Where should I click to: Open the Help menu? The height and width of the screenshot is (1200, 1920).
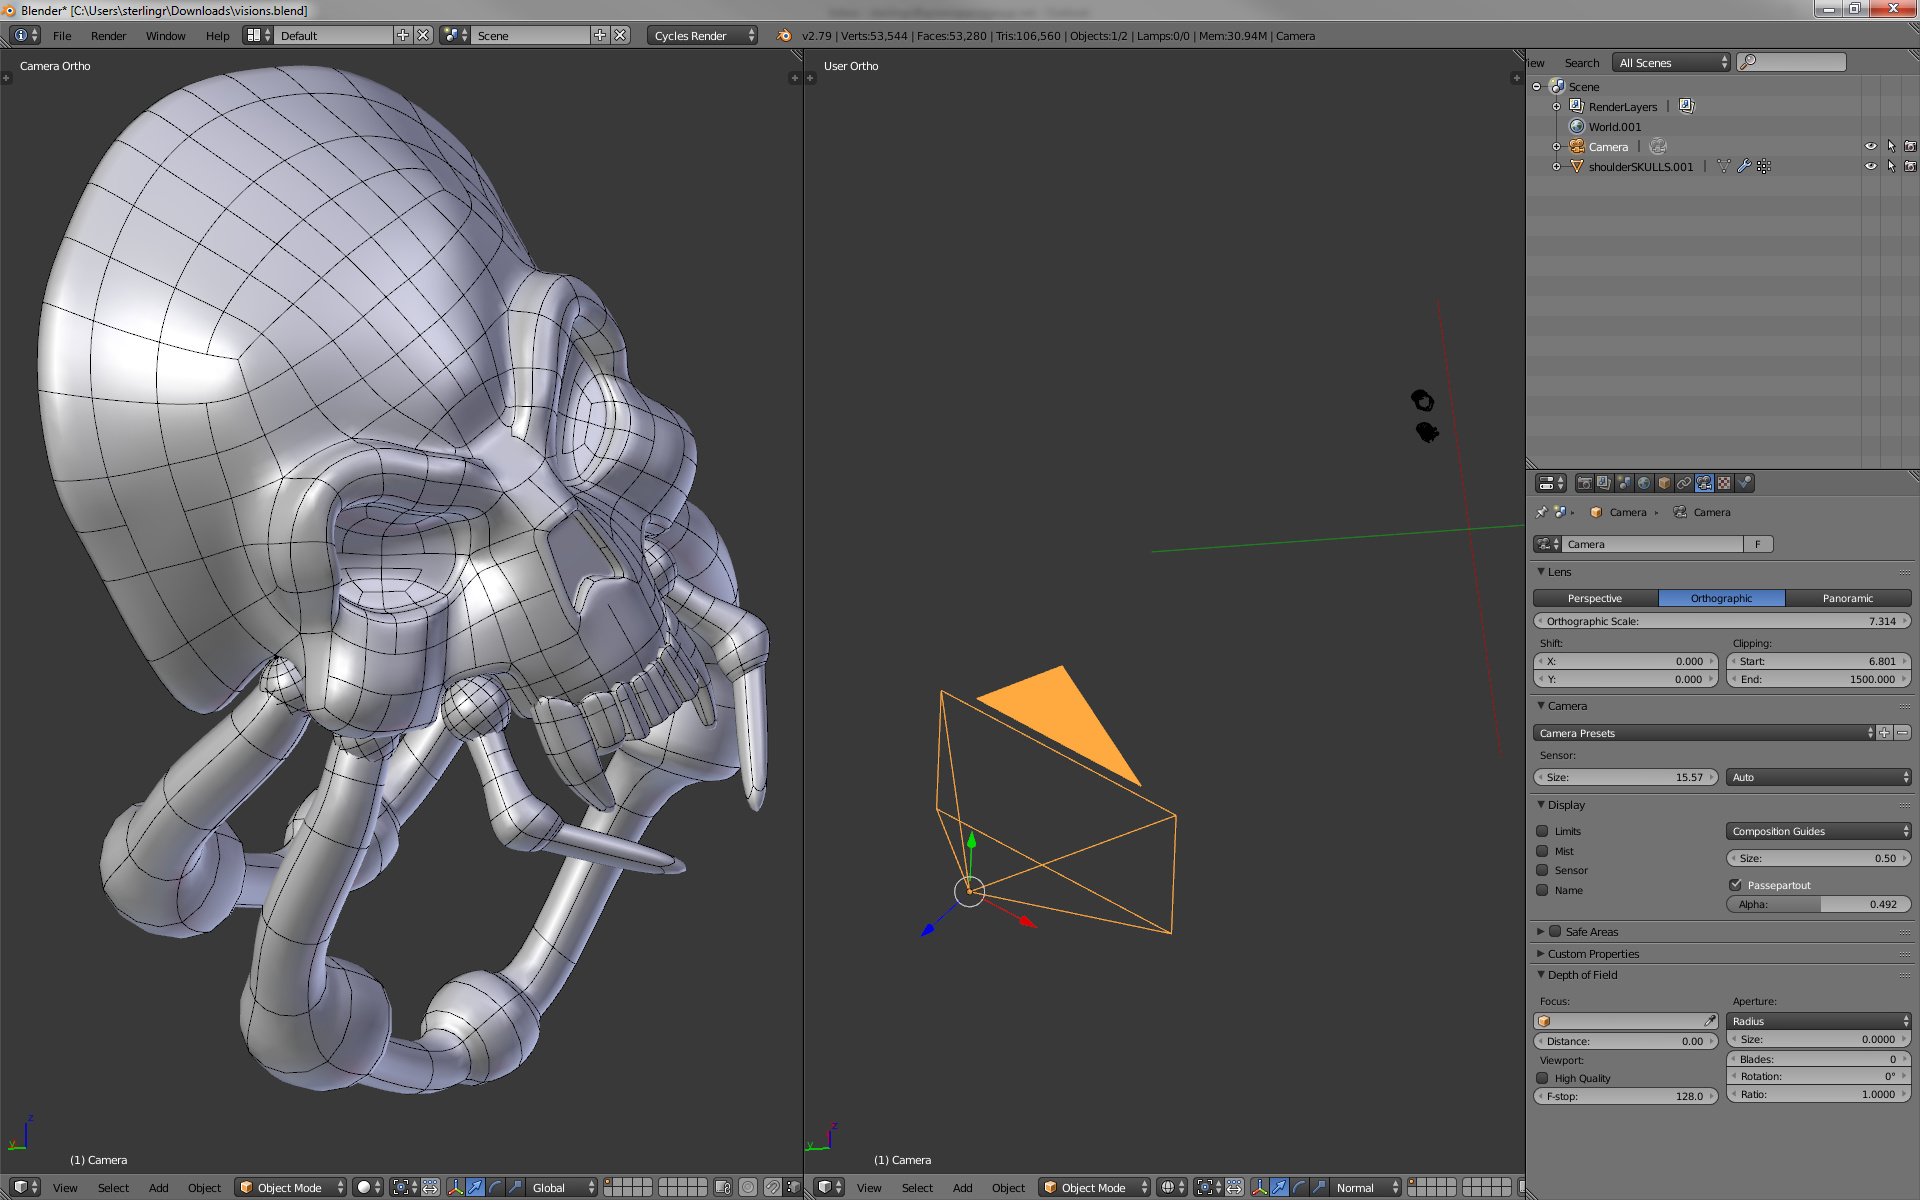pos(217,35)
